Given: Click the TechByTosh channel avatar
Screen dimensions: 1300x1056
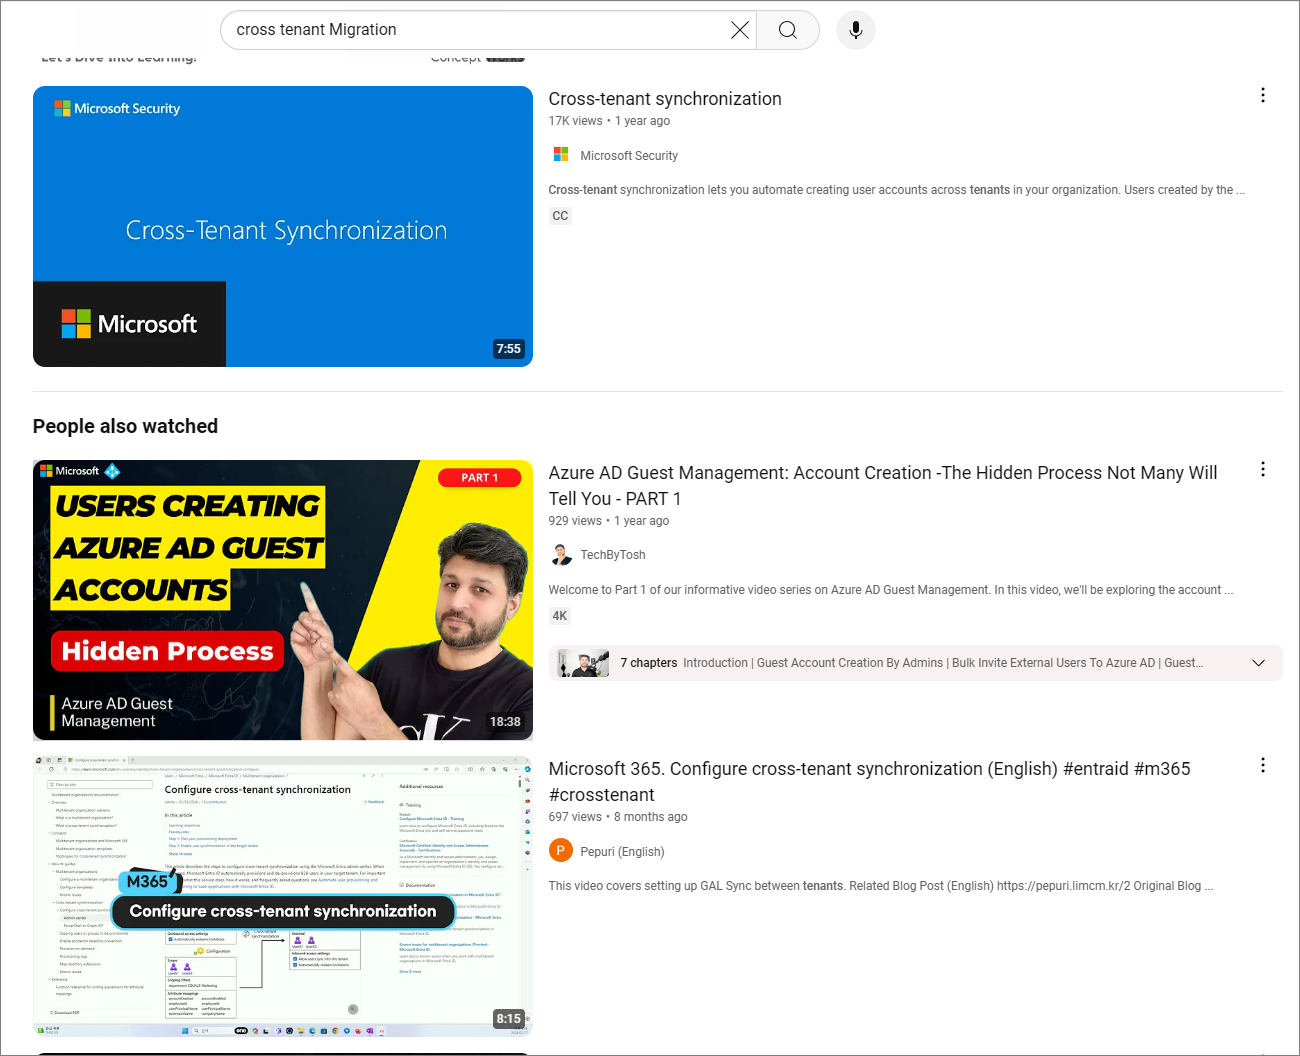Looking at the screenshot, I should [x=561, y=555].
